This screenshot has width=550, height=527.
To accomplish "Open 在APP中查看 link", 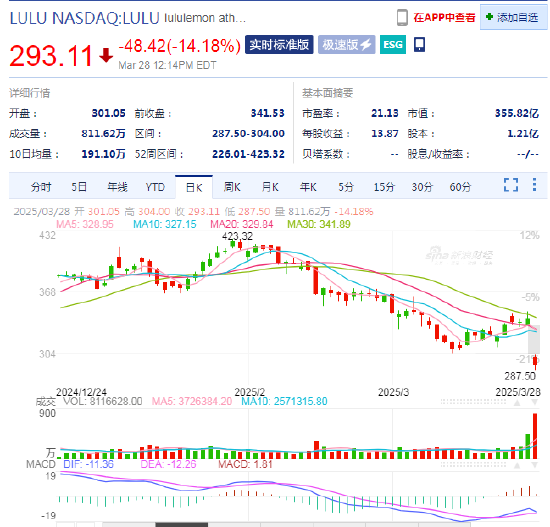I will (444, 17).
